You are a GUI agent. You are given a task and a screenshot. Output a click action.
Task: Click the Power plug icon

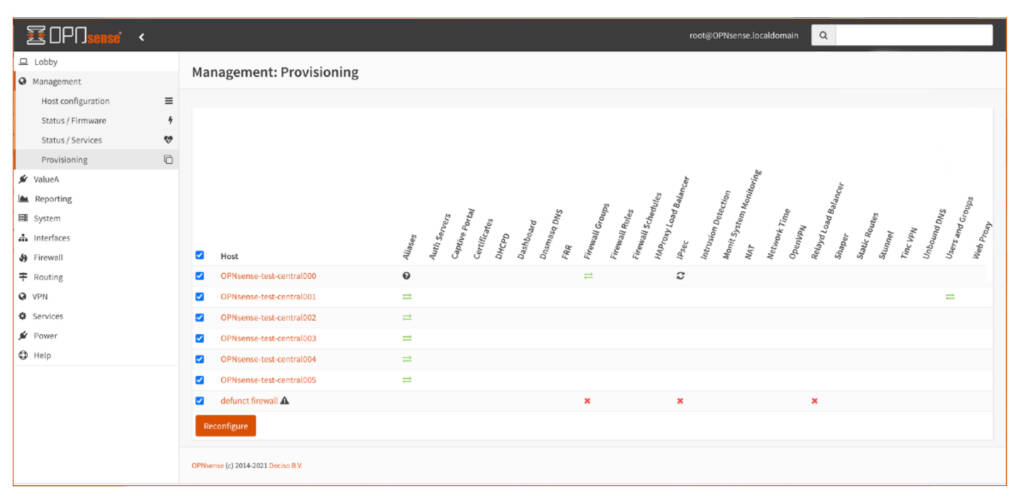(23, 336)
